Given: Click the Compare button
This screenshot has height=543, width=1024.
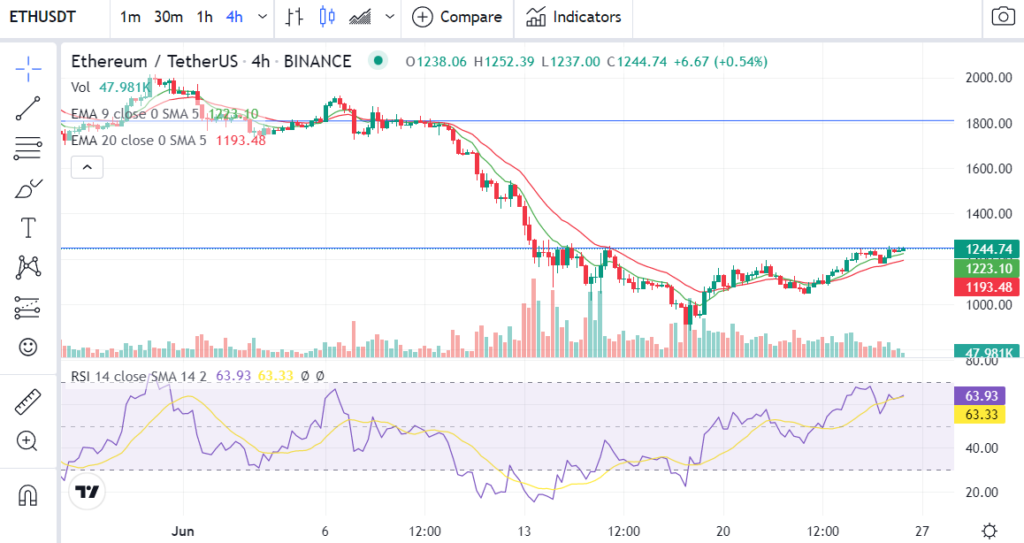Looking at the screenshot, I should [x=458, y=17].
